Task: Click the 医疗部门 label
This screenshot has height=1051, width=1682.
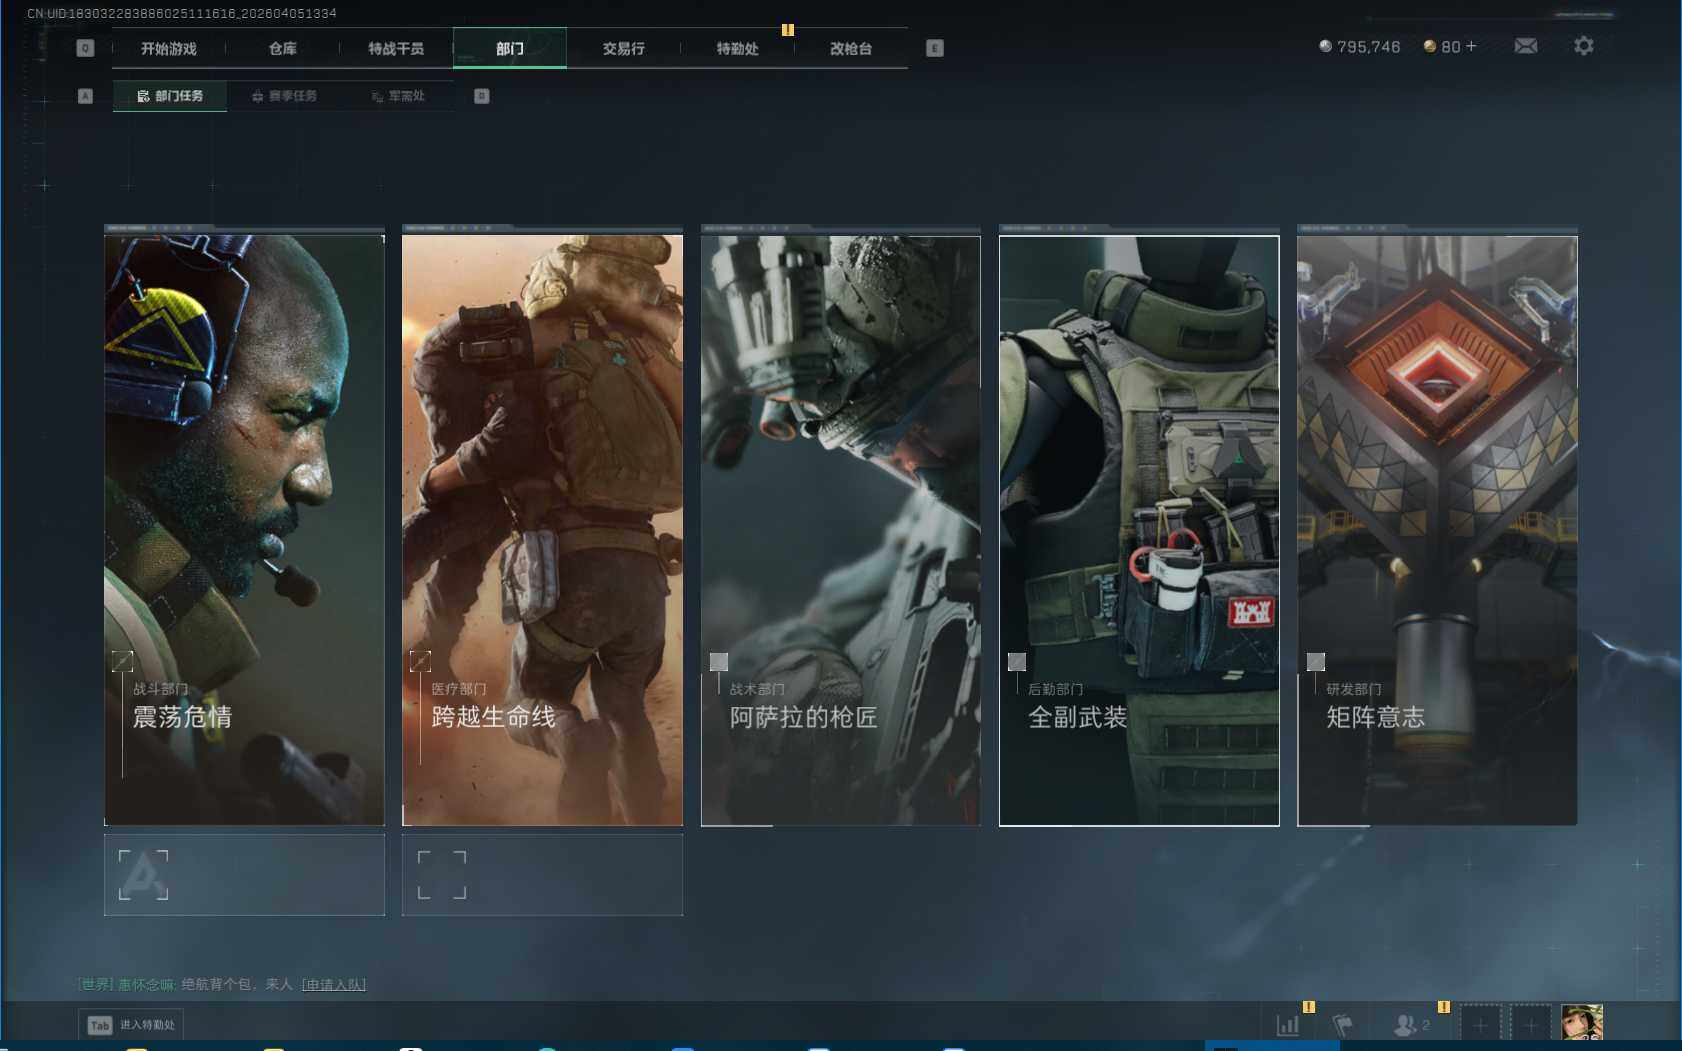Action: (459, 689)
